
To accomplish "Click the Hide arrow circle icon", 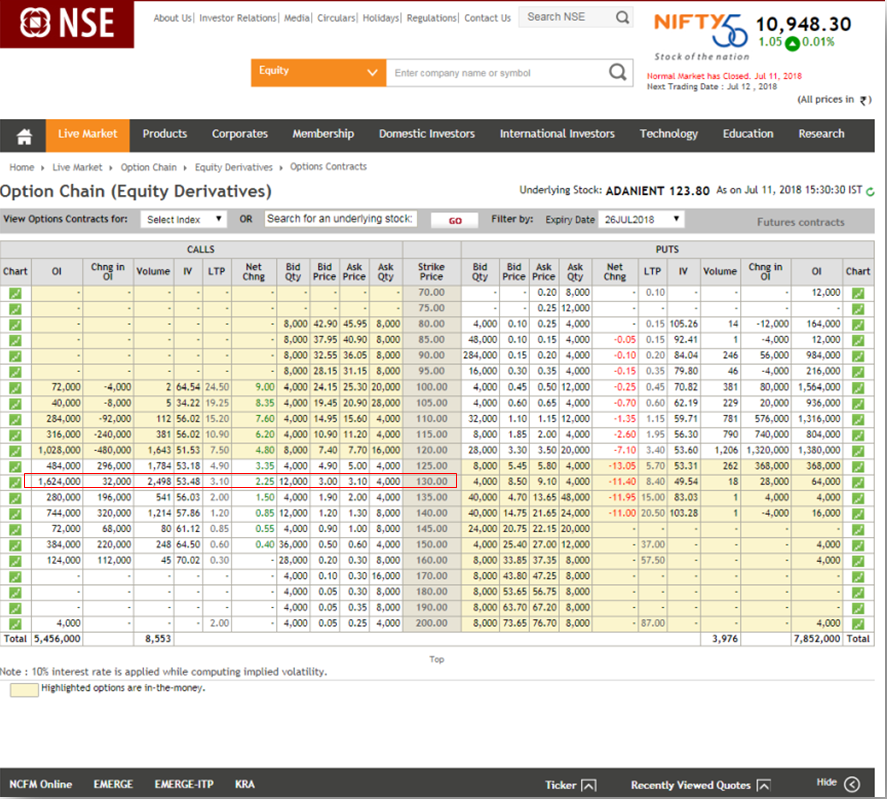I will point(852,784).
